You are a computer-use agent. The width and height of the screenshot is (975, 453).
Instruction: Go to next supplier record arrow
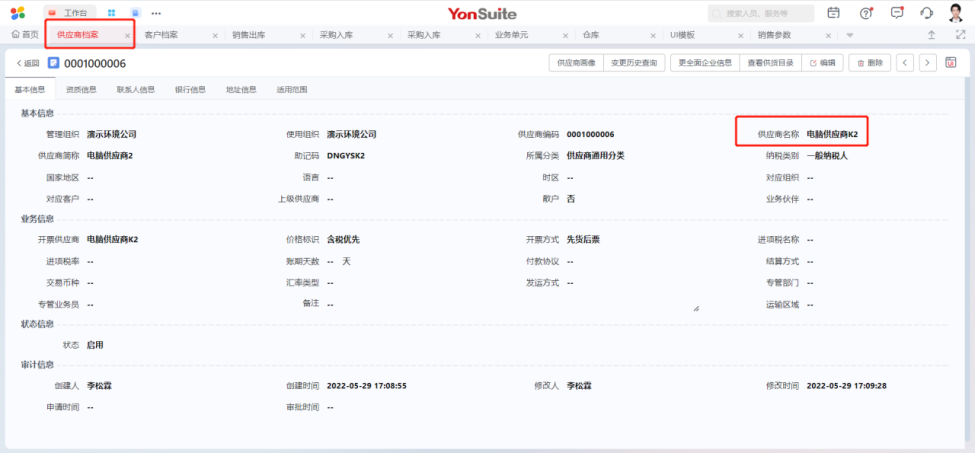pyautogui.click(x=928, y=63)
